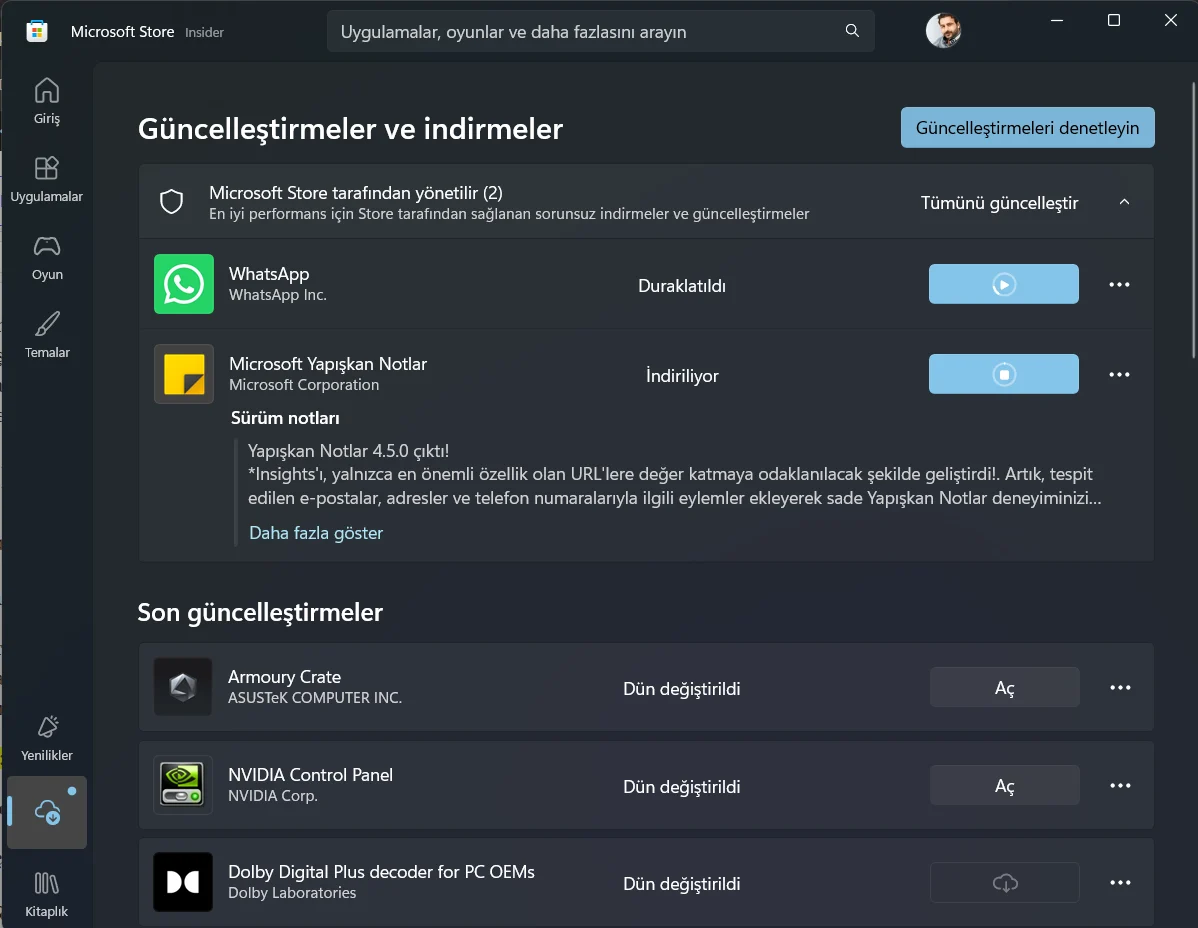Click the shield icon beside Microsoft Store tarafından yönetilir
The height and width of the screenshot is (928, 1198).
coord(171,202)
